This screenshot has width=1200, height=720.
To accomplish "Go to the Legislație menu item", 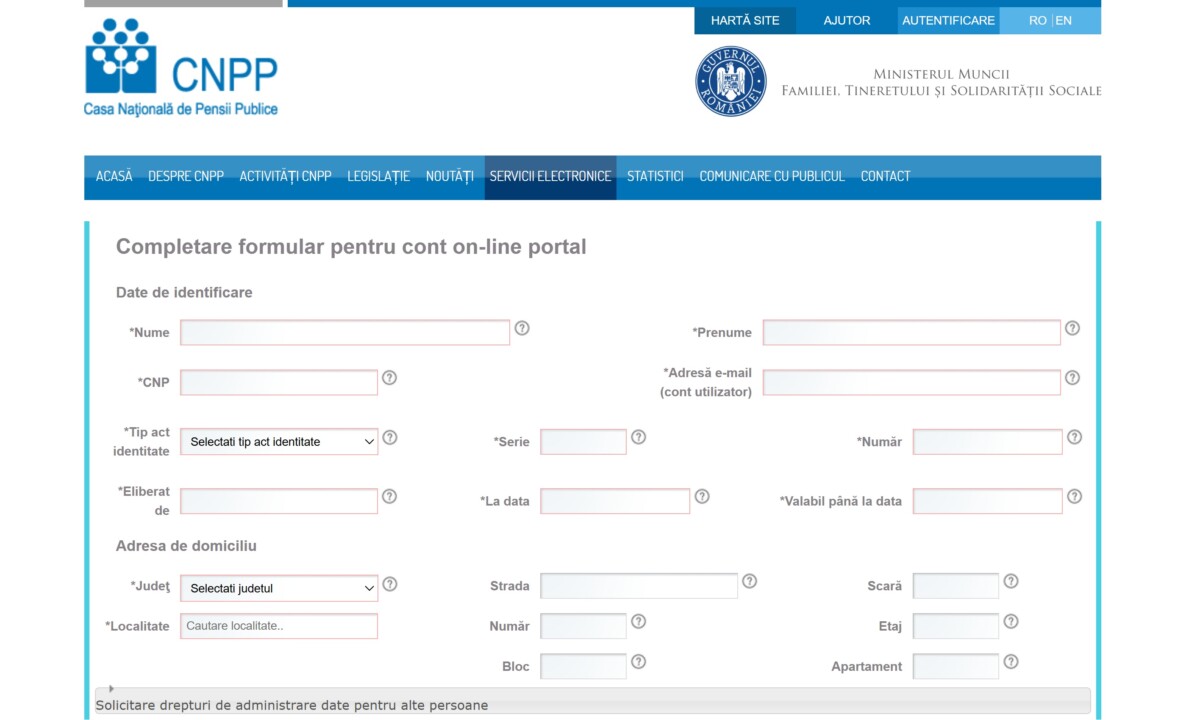I will [378, 176].
